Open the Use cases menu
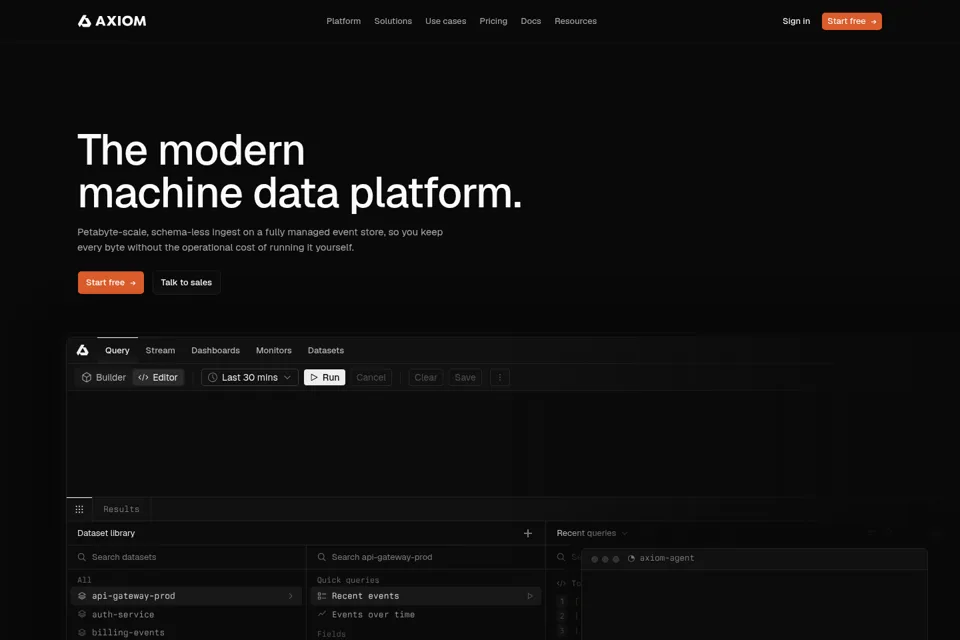This screenshot has height=640, width=960. (x=446, y=21)
